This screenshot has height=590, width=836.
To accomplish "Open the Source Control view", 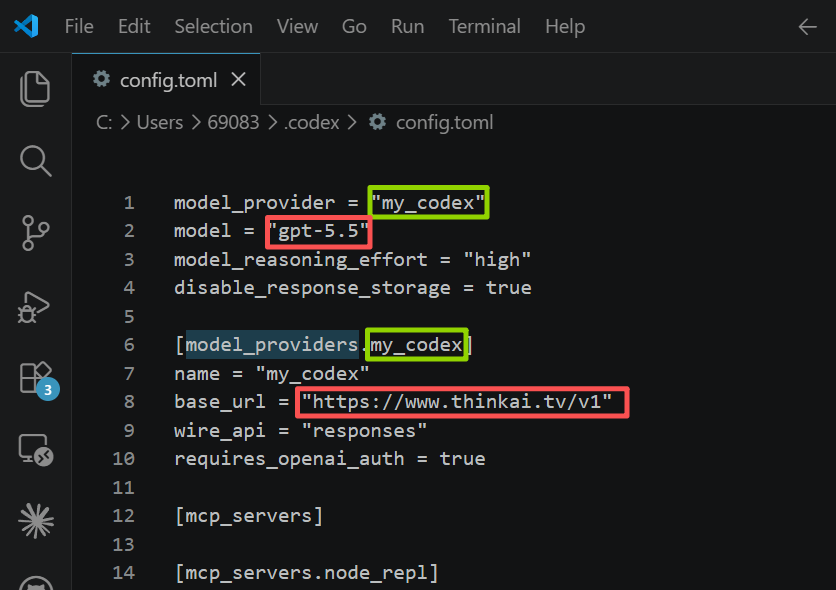I will tap(35, 233).
